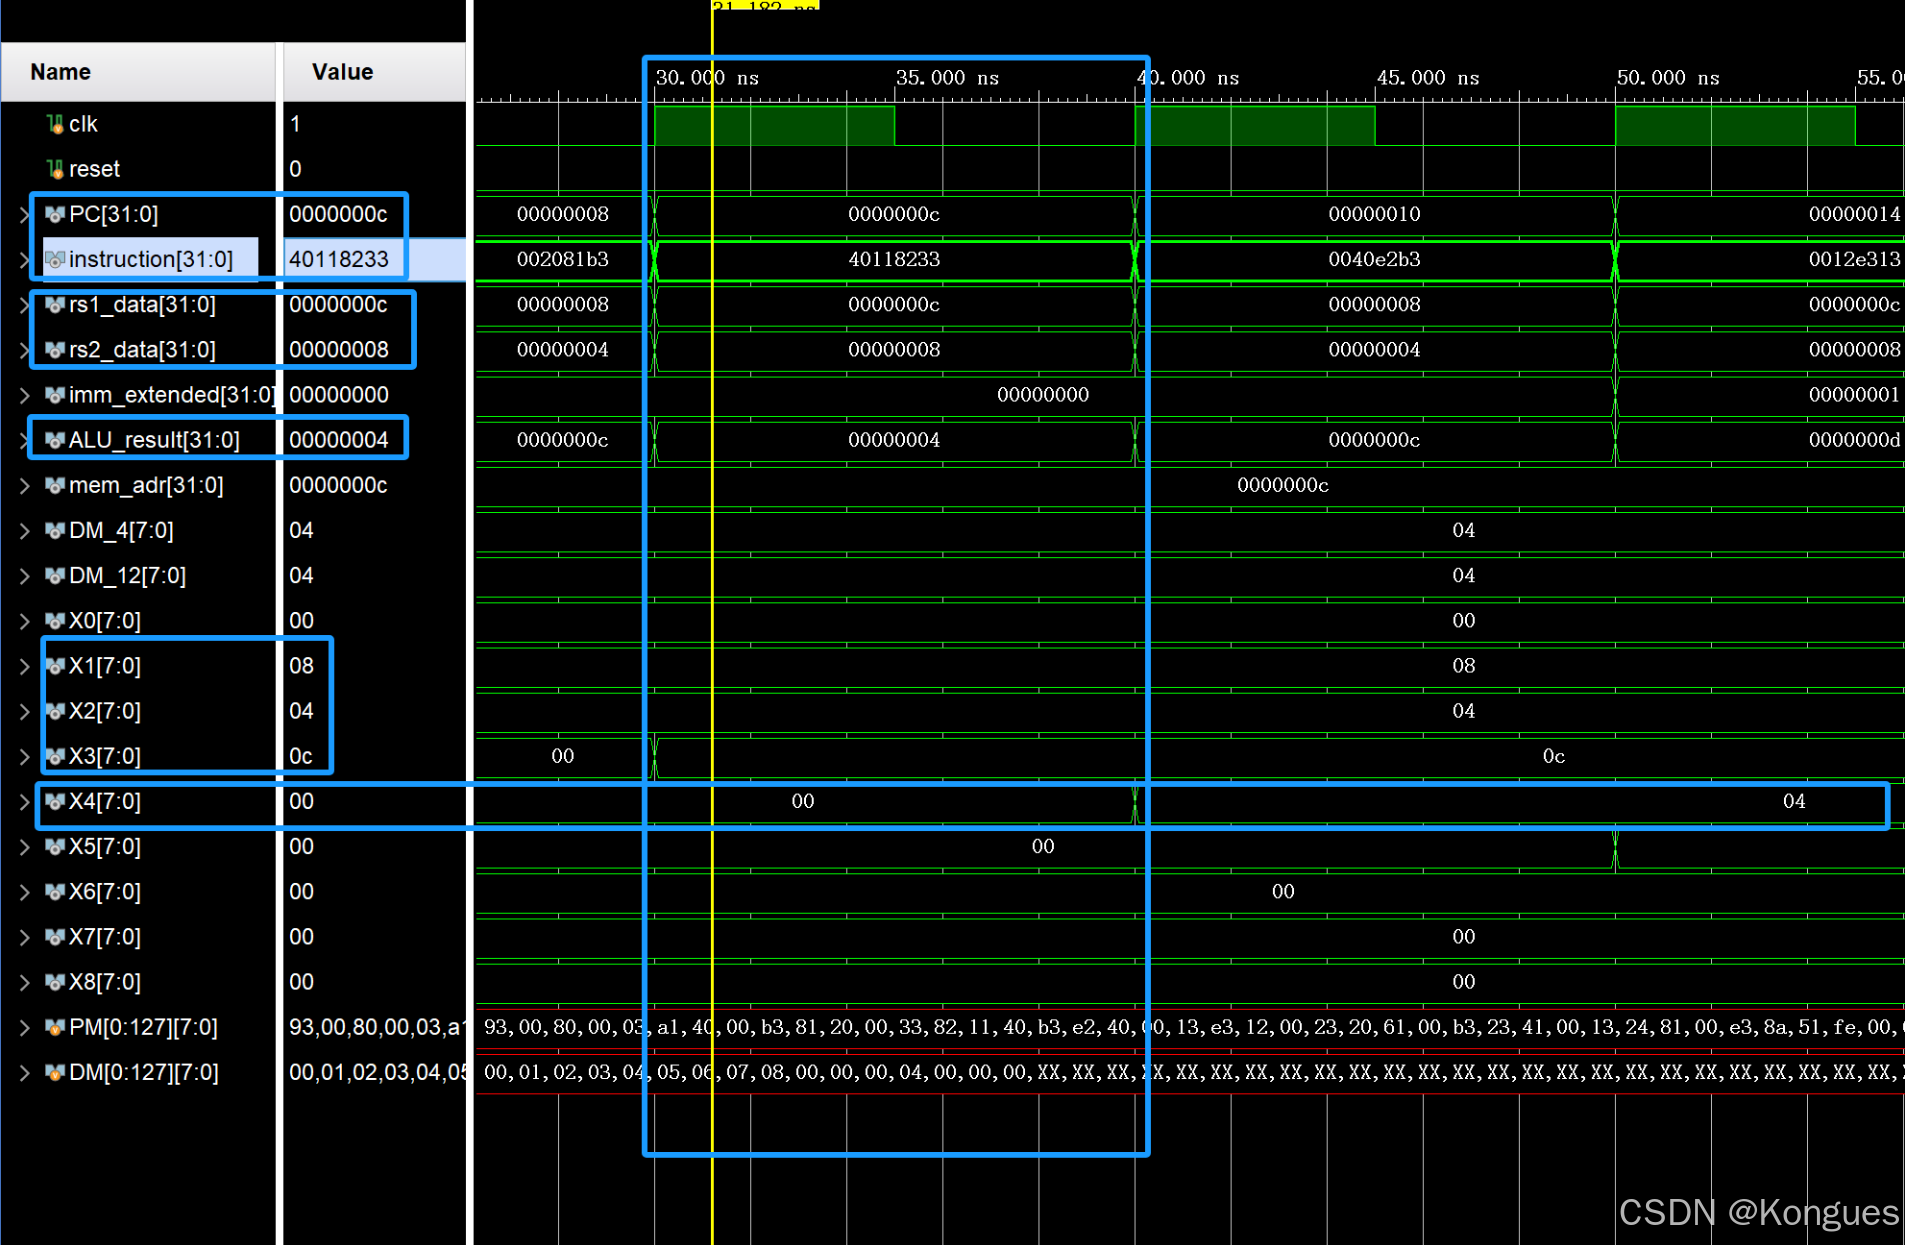
Task: Click the ALU_result bus icon
Action: pyautogui.click(x=55, y=440)
